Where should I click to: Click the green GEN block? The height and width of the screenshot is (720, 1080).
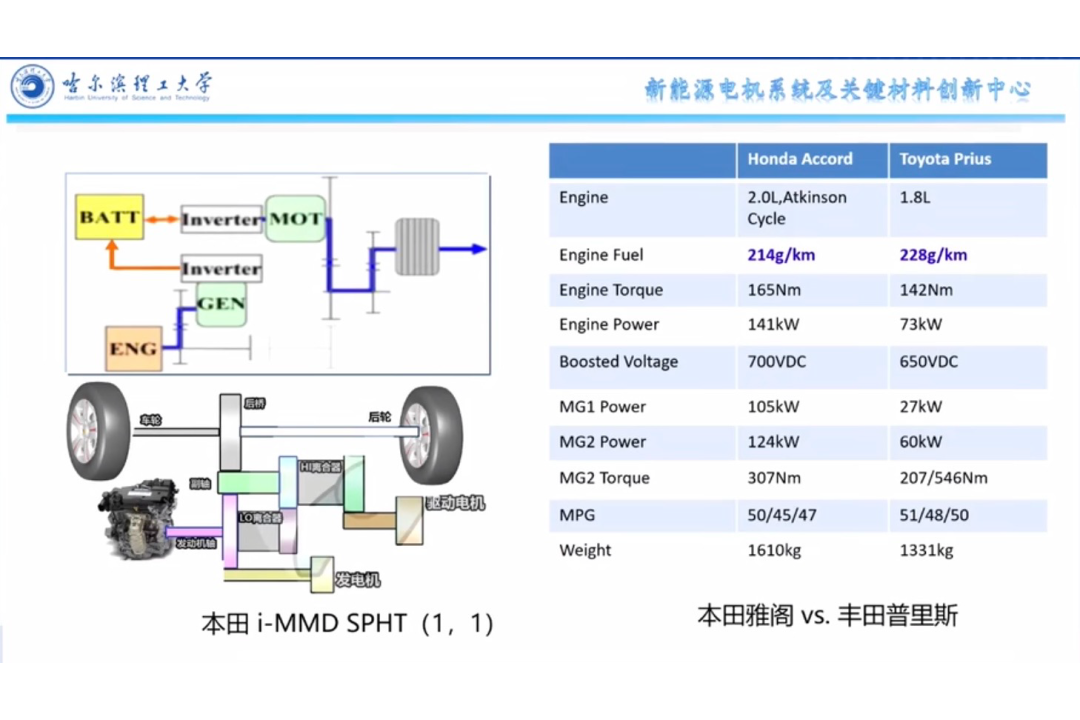pos(221,304)
